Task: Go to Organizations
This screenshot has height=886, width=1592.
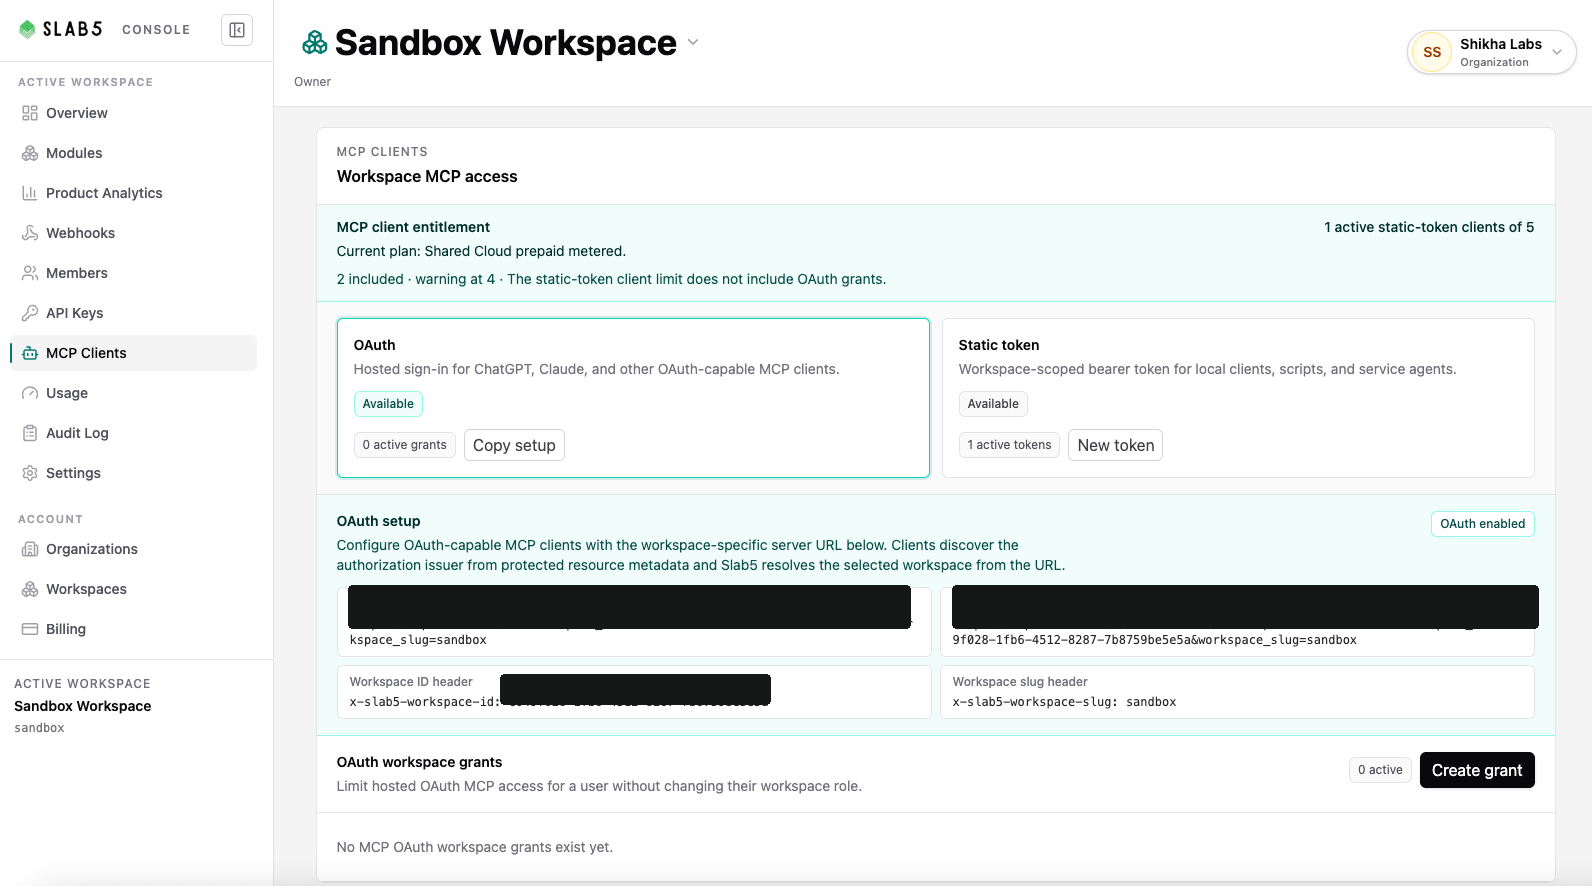Action: pos(134,549)
